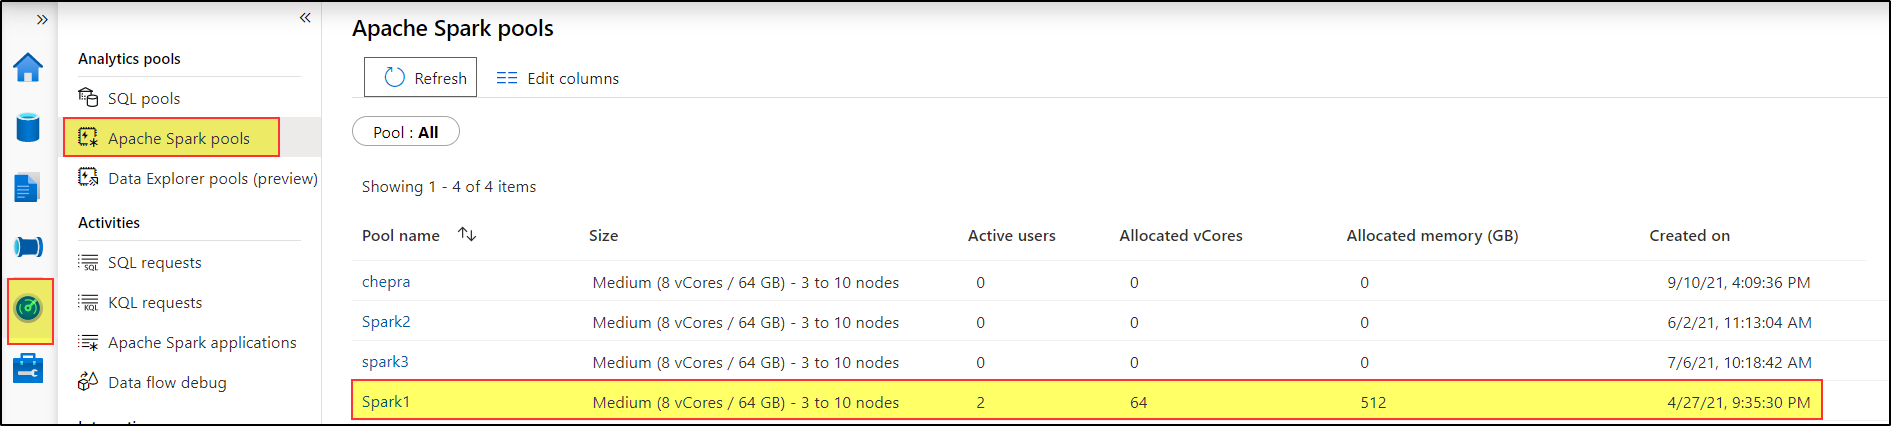Go to KQL requests

pyautogui.click(x=154, y=302)
